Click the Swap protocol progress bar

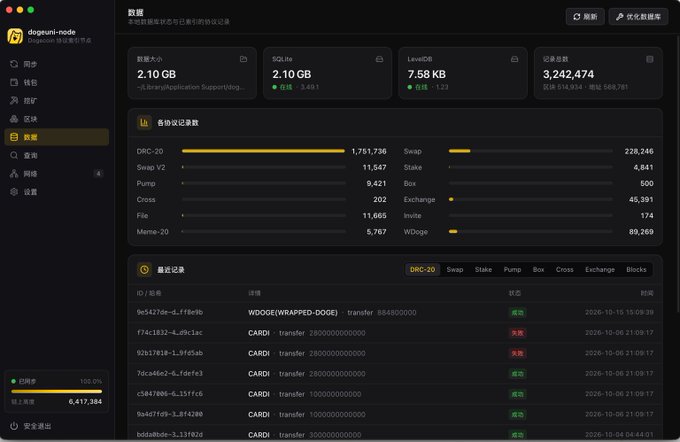(x=531, y=151)
